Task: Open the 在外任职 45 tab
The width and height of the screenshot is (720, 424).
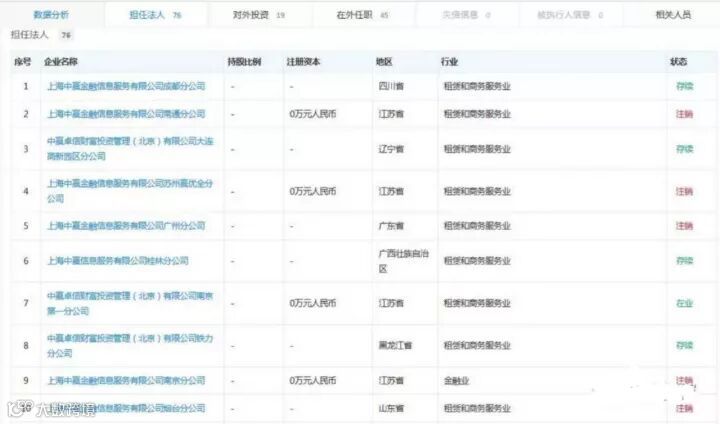Action: click(362, 15)
